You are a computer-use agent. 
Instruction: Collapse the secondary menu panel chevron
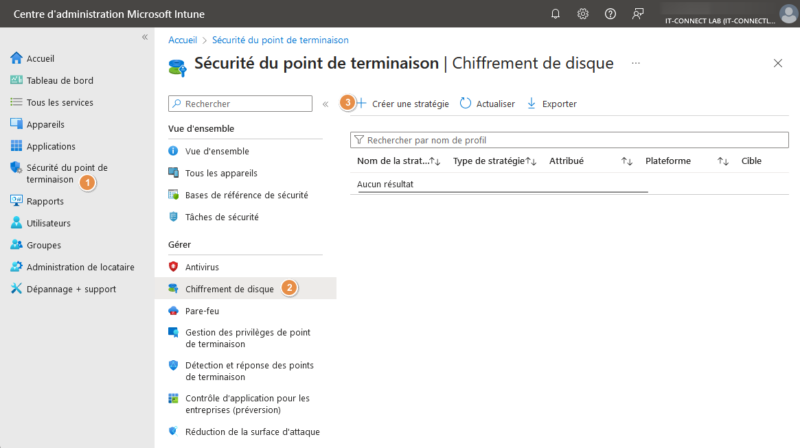(x=326, y=104)
